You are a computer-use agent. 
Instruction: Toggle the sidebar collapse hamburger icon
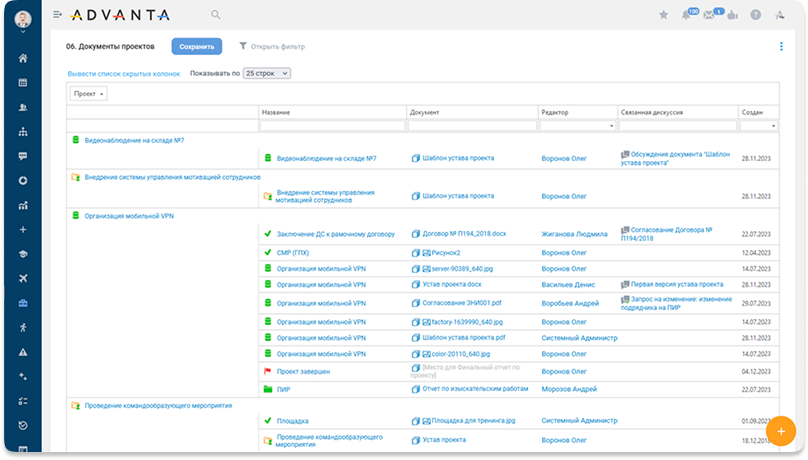coord(57,15)
